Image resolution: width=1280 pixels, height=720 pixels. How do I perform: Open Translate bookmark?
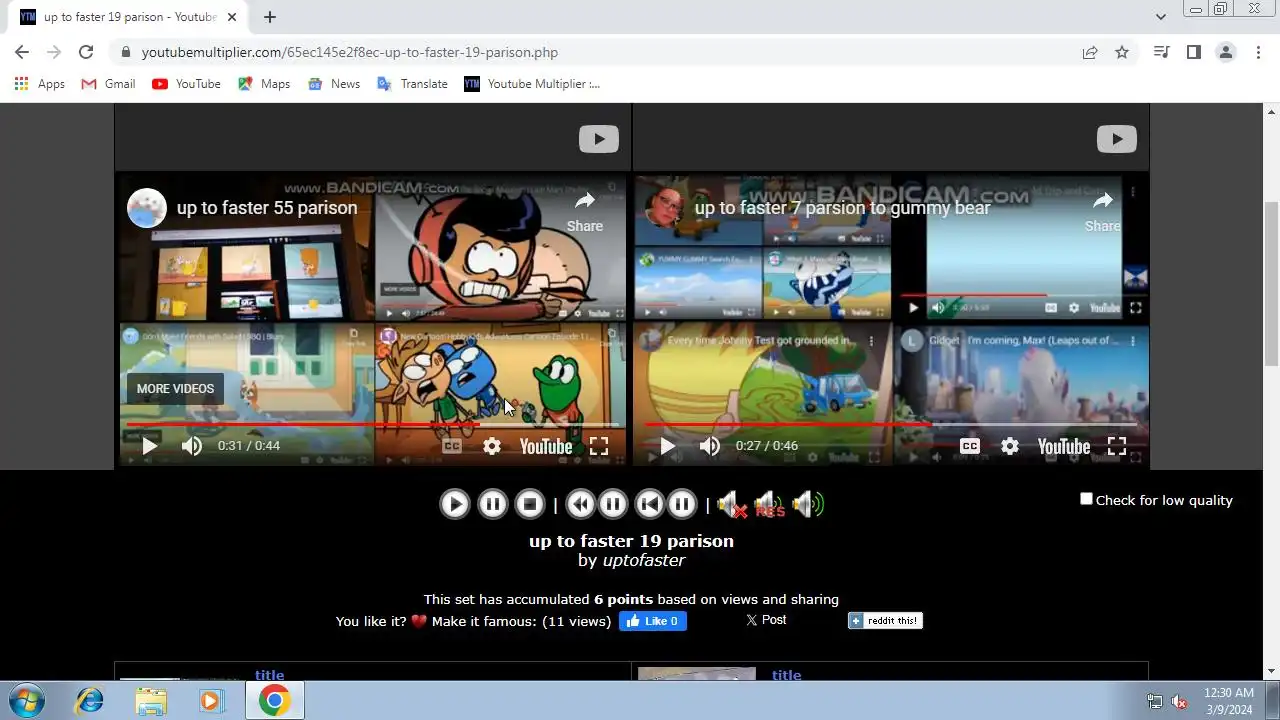point(412,84)
